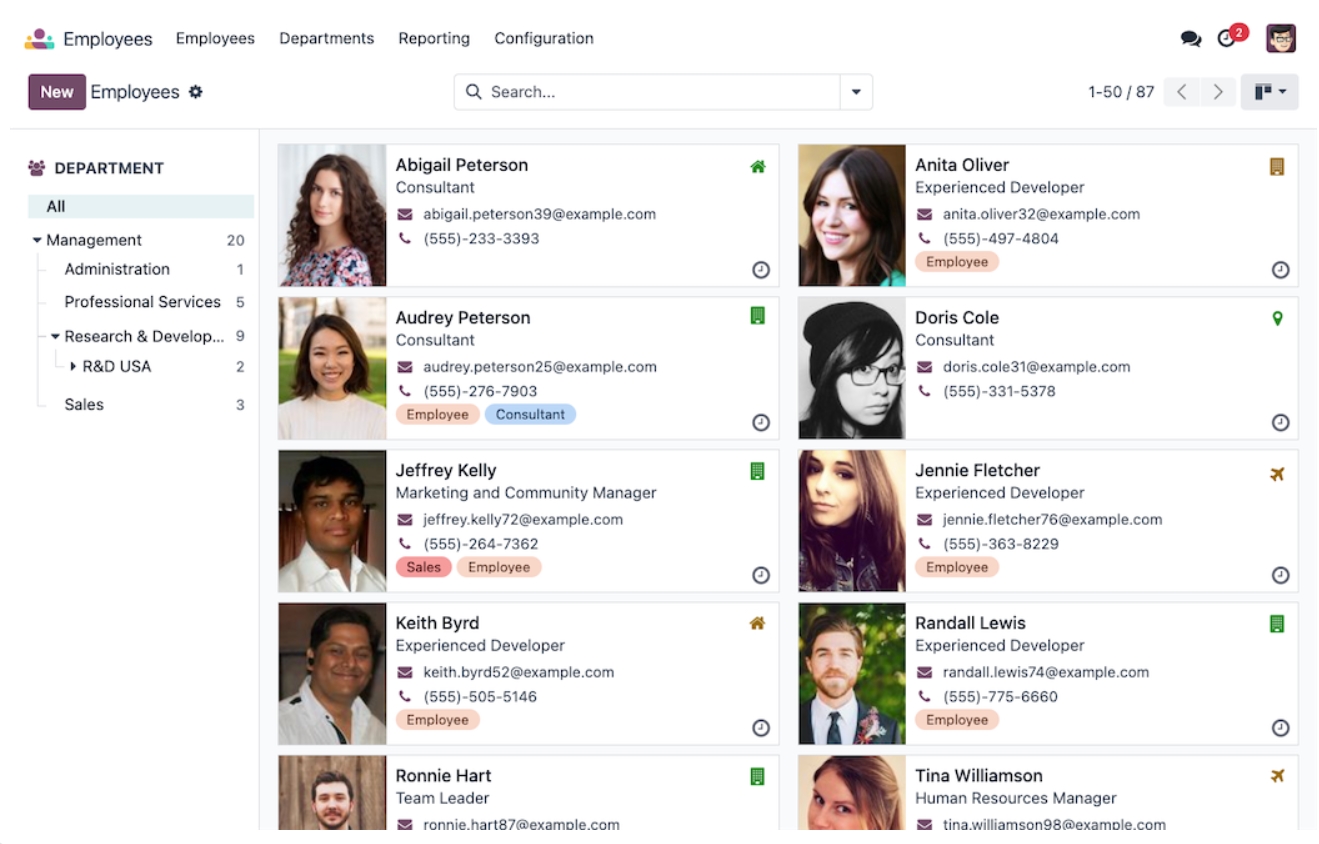The width and height of the screenshot is (1319, 844).
Task: Click the New button
Action: (57, 91)
